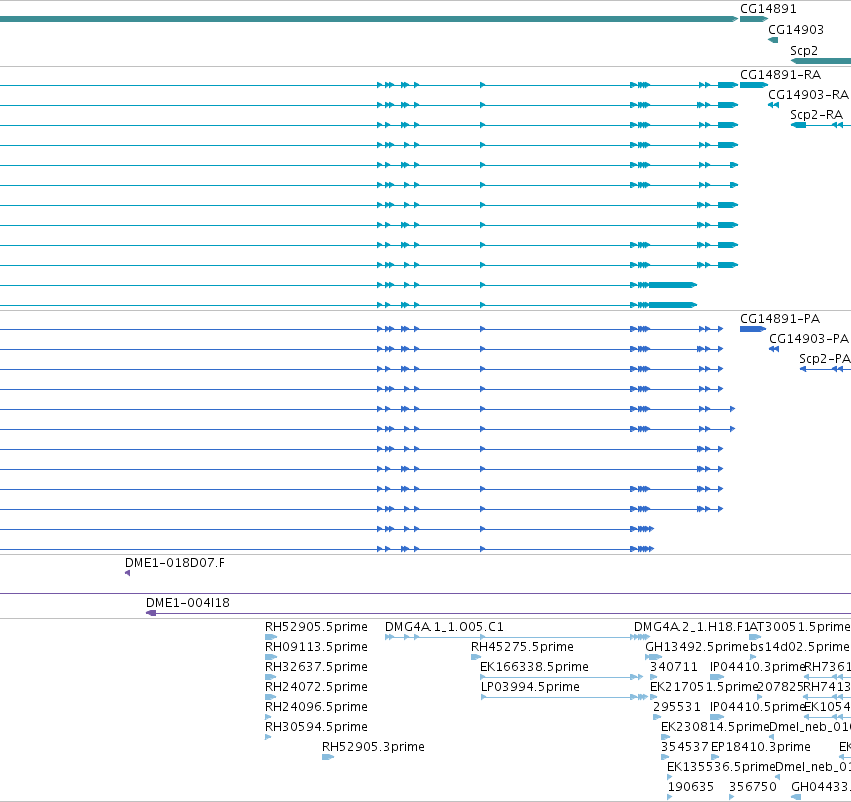
Task: Select the RH09113.5prime EST label
Action: (316, 647)
